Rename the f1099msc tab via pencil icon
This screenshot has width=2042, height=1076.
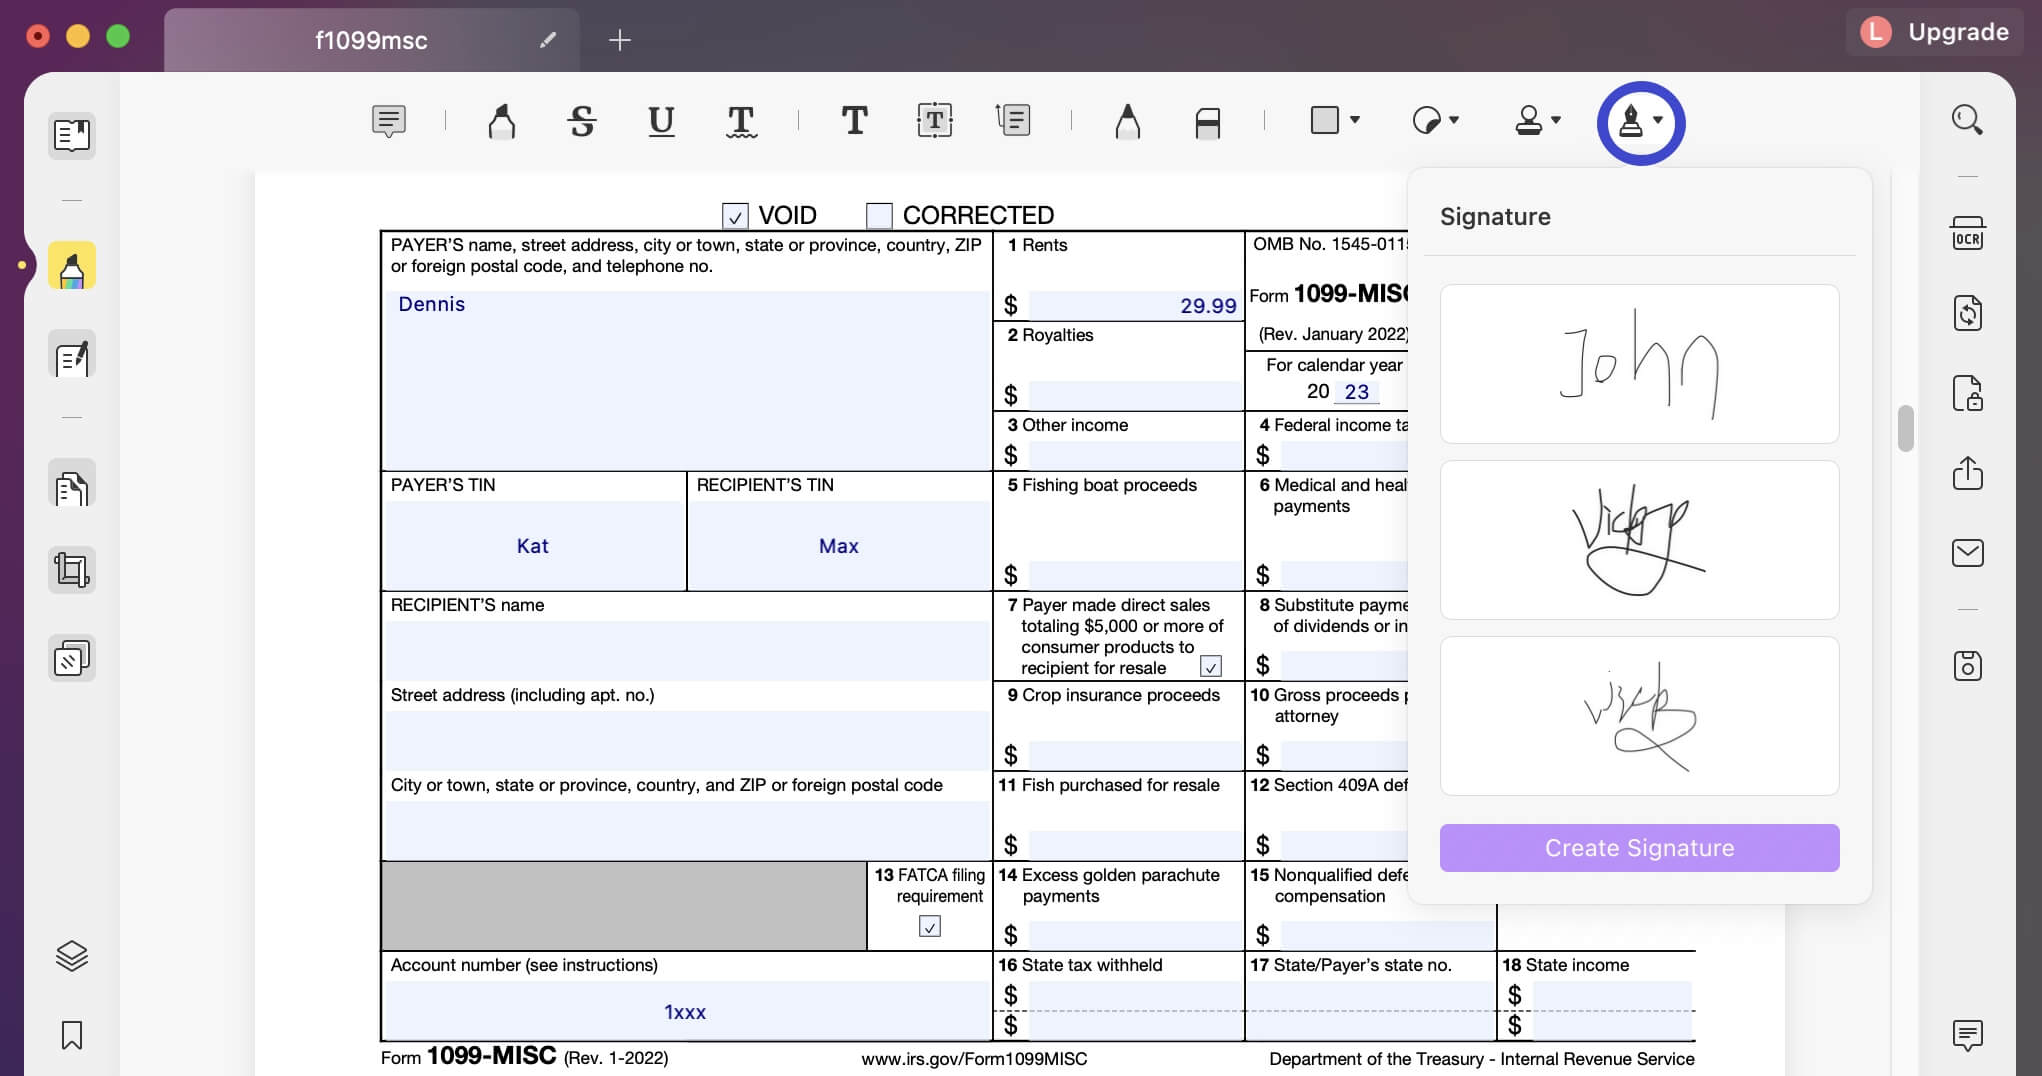tap(548, 40)
